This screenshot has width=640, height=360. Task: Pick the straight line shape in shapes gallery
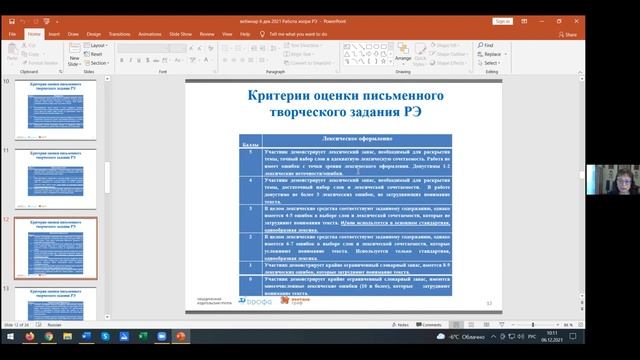354,47
